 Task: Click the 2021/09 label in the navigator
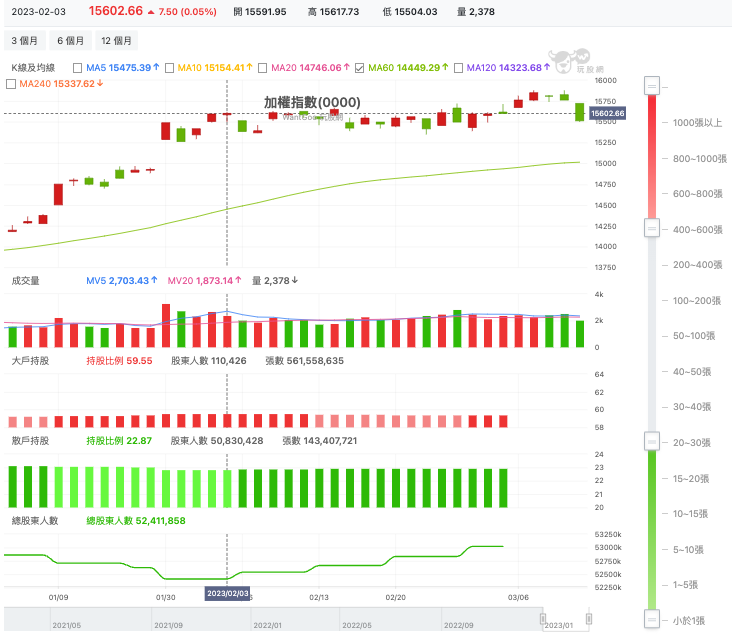169,625
